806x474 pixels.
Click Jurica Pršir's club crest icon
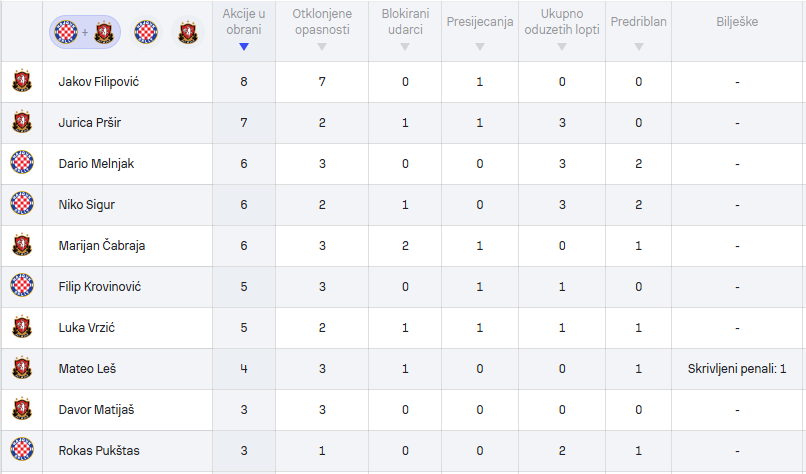pos(22,122)
